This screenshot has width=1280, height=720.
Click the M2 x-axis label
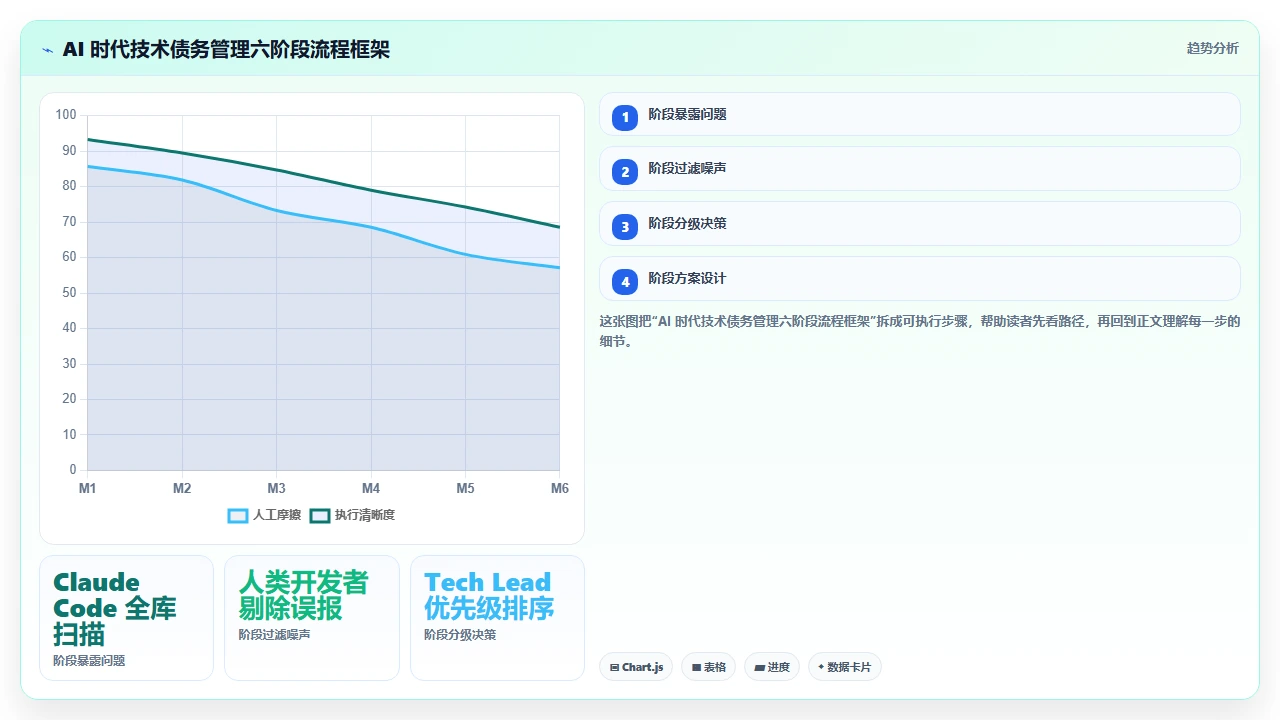pos(182,488)
